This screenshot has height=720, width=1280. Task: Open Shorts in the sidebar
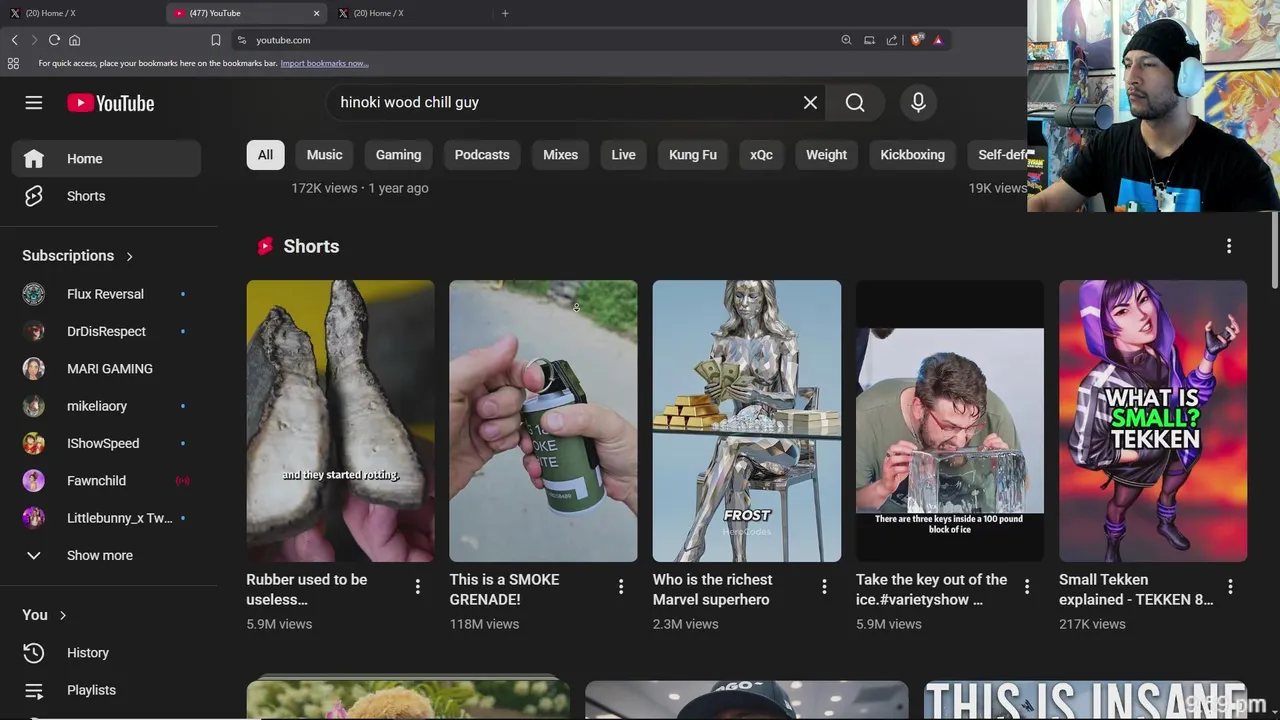point(107,196)
